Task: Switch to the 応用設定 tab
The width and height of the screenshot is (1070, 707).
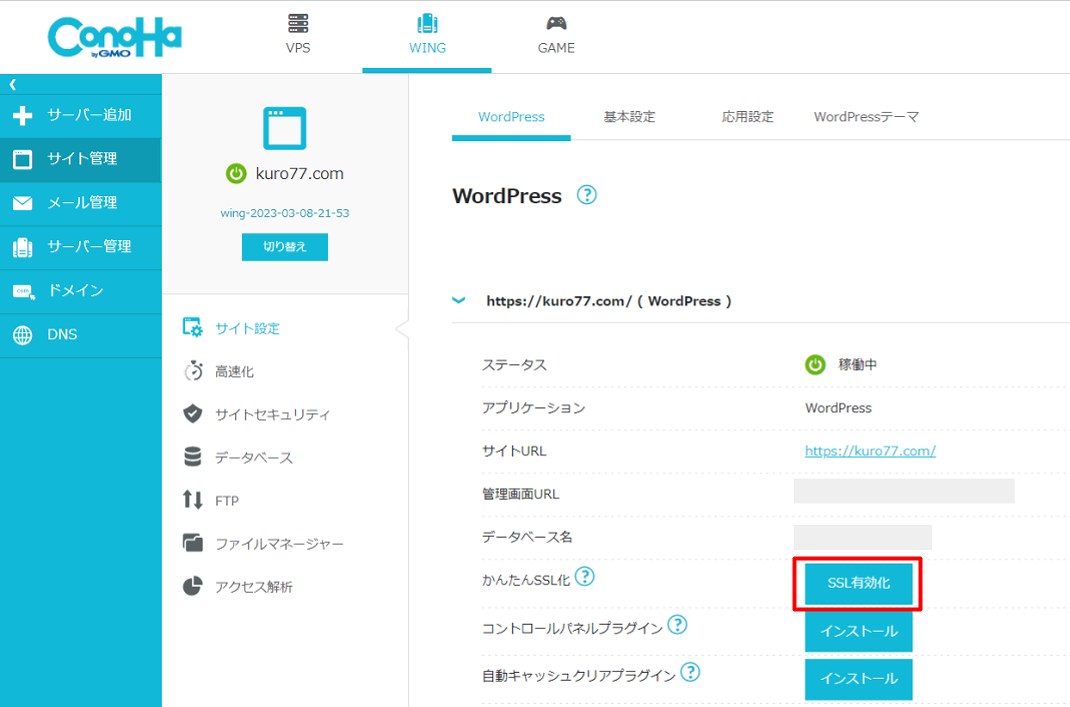Action: pos(747,117)
